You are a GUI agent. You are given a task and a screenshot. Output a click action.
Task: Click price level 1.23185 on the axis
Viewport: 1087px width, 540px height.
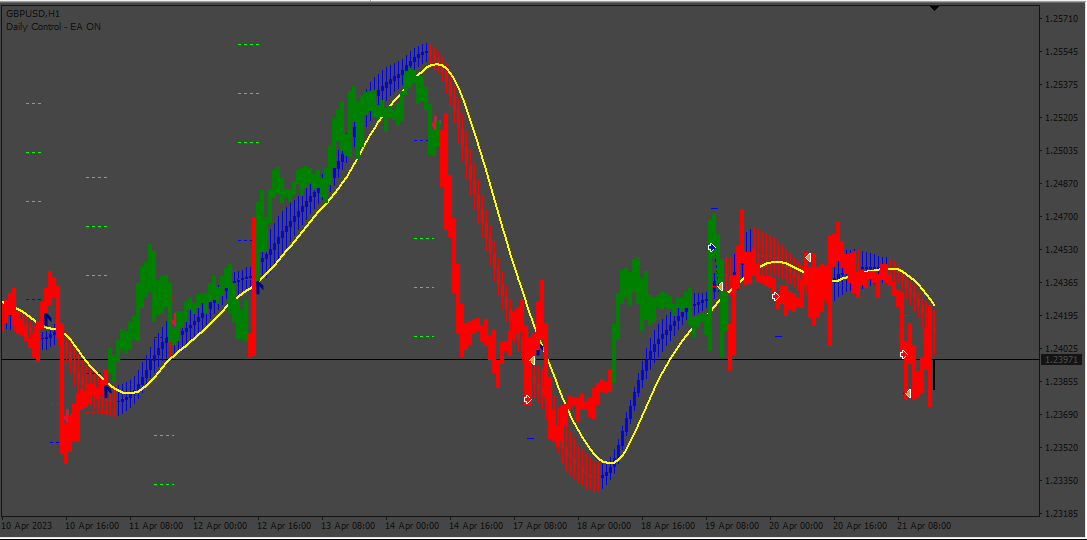1061,514
